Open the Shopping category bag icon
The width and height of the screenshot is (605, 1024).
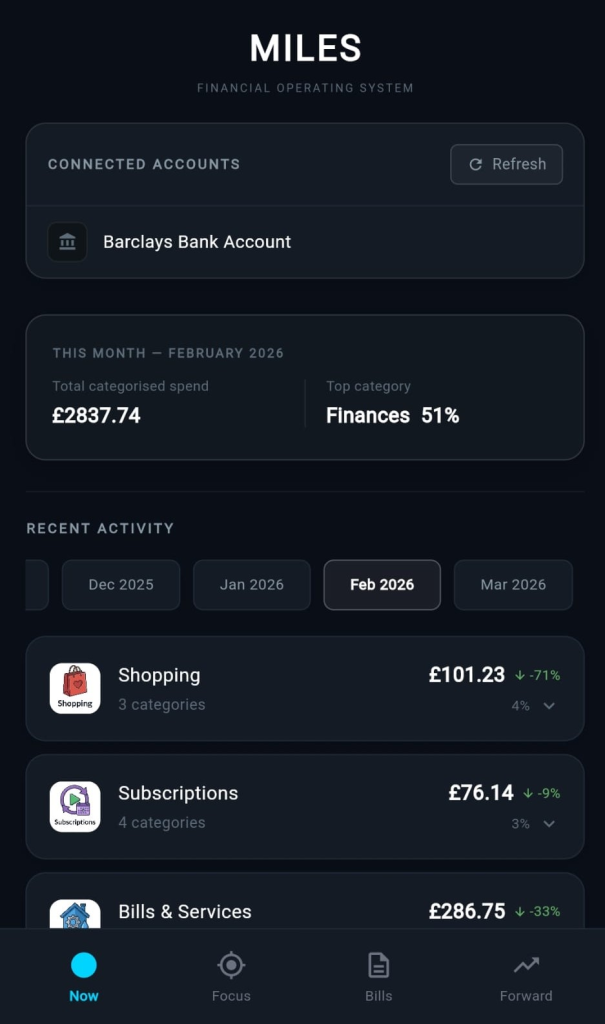coord(75,688)
